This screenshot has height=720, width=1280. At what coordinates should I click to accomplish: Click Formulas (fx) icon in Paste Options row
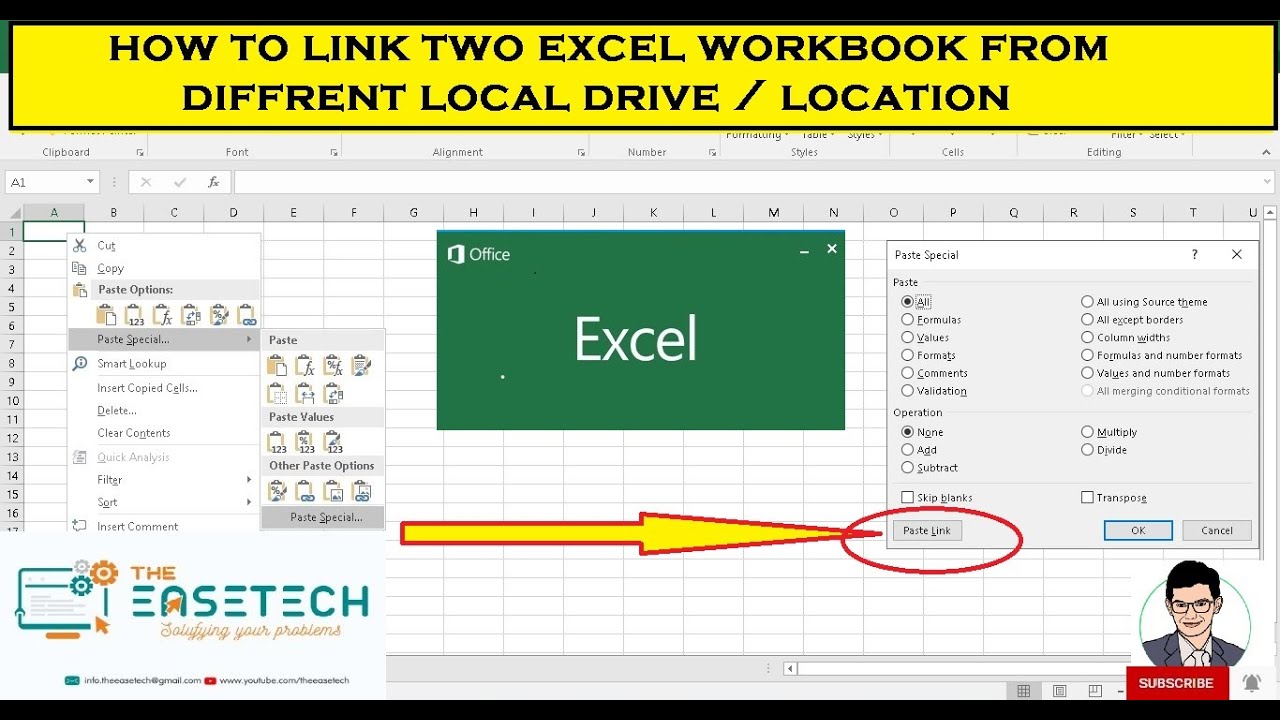pyautogui.click(x=162, y=315)
